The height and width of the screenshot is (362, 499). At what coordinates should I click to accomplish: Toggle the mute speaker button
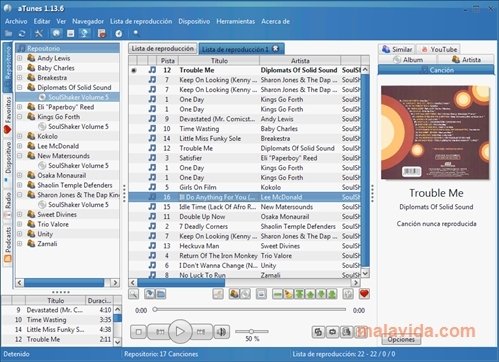coord(221,332)
